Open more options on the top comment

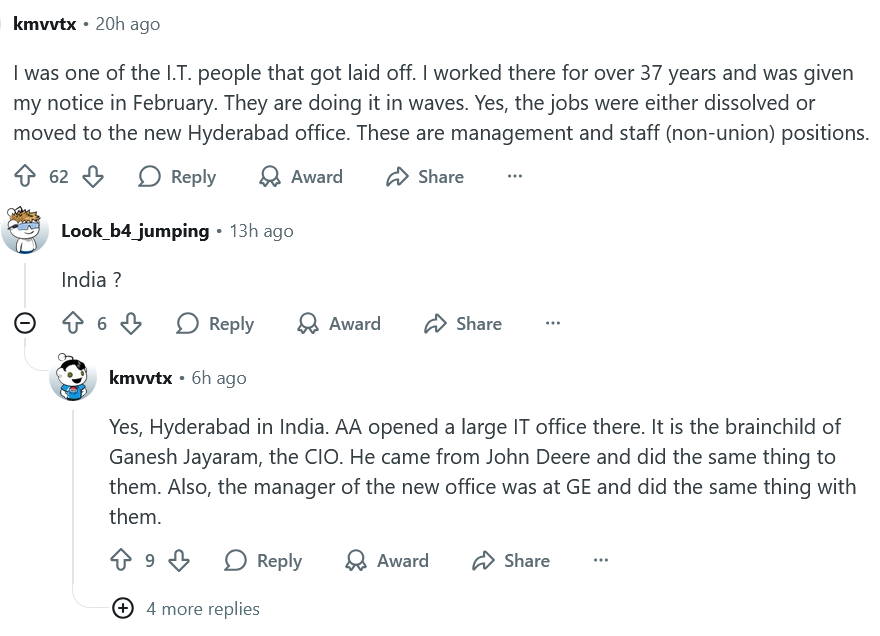(515, 177)
